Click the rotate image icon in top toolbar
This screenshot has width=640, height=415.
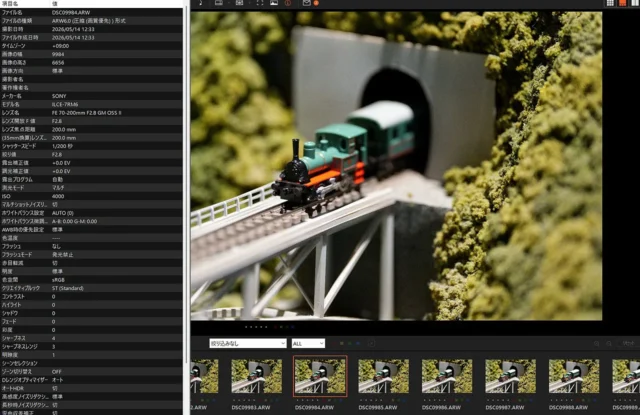click(201, 3)
